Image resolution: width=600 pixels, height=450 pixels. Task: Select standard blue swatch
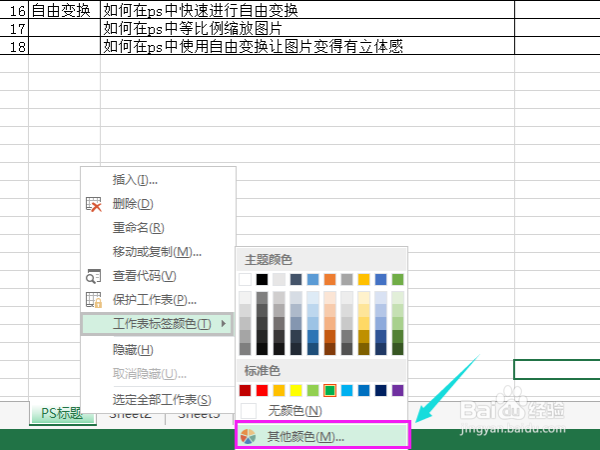point(364,391)
